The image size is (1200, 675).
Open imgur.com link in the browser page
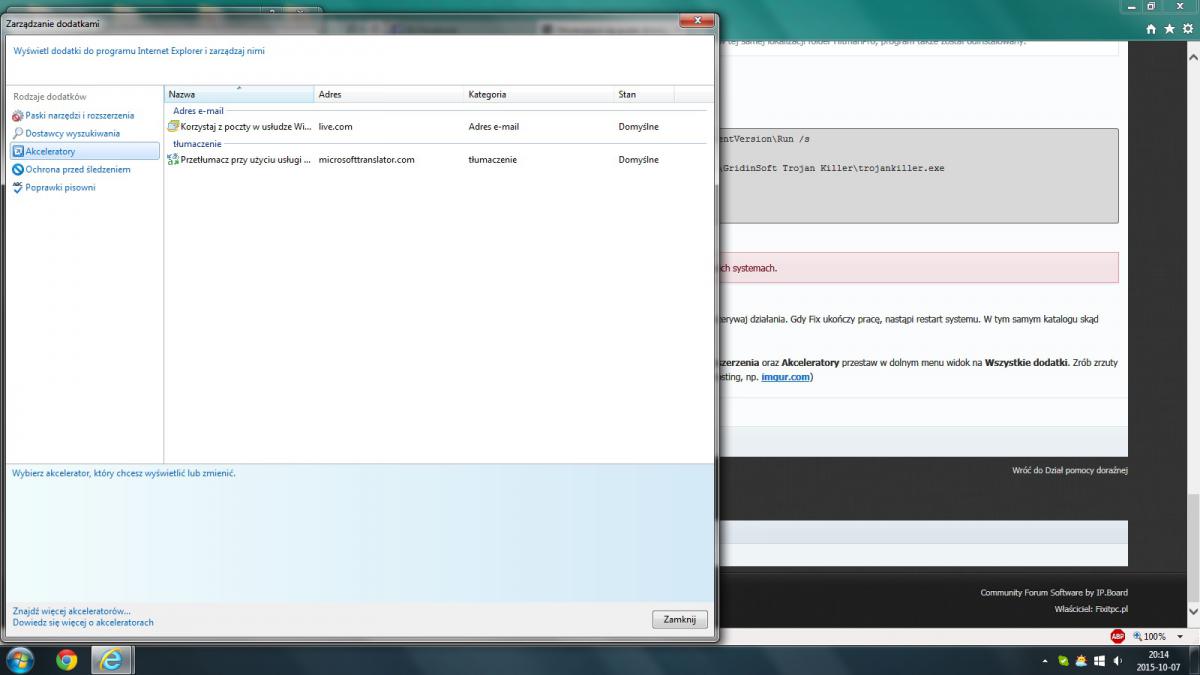pyautogui.click(x=785, y=377)
